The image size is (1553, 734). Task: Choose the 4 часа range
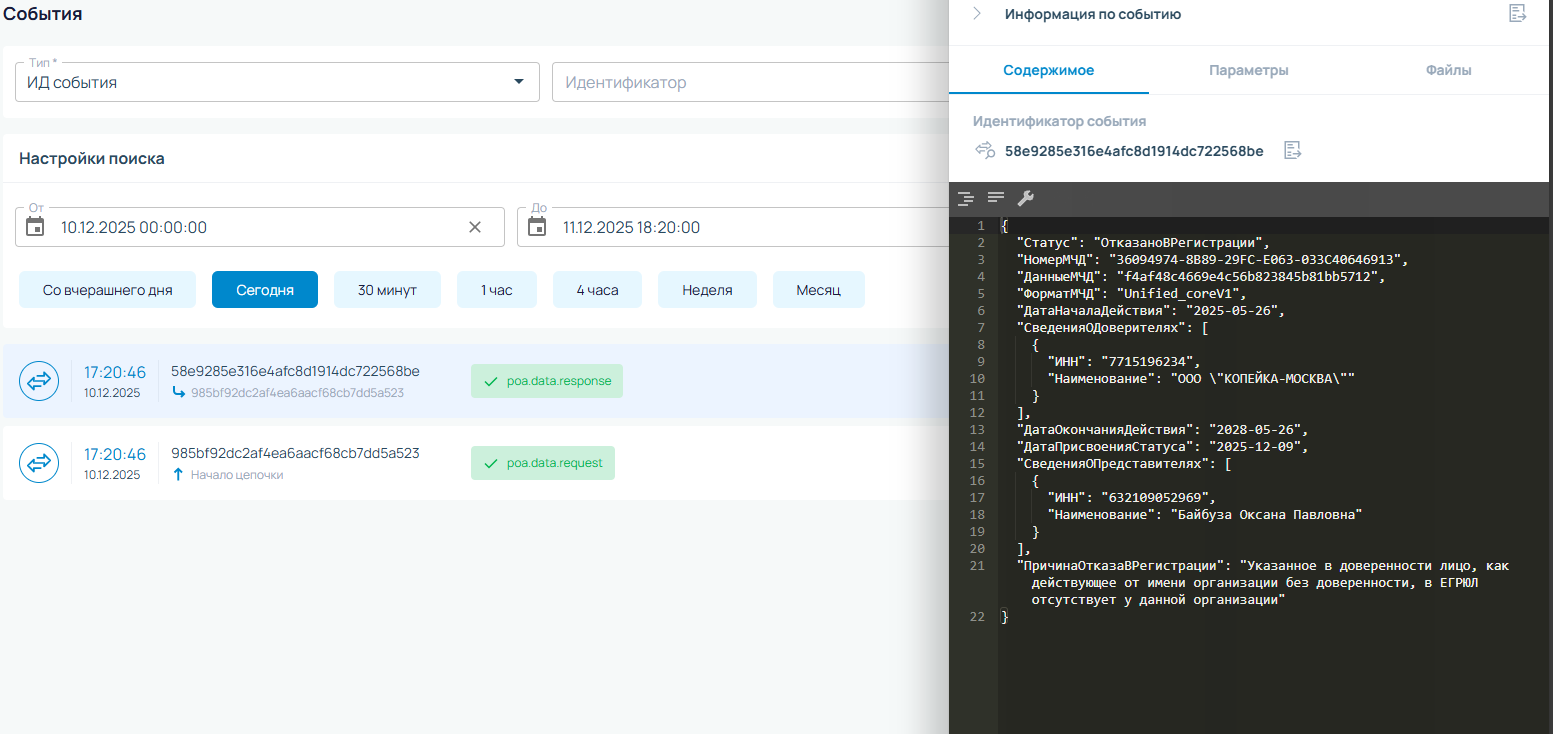(x=597, y=290)
